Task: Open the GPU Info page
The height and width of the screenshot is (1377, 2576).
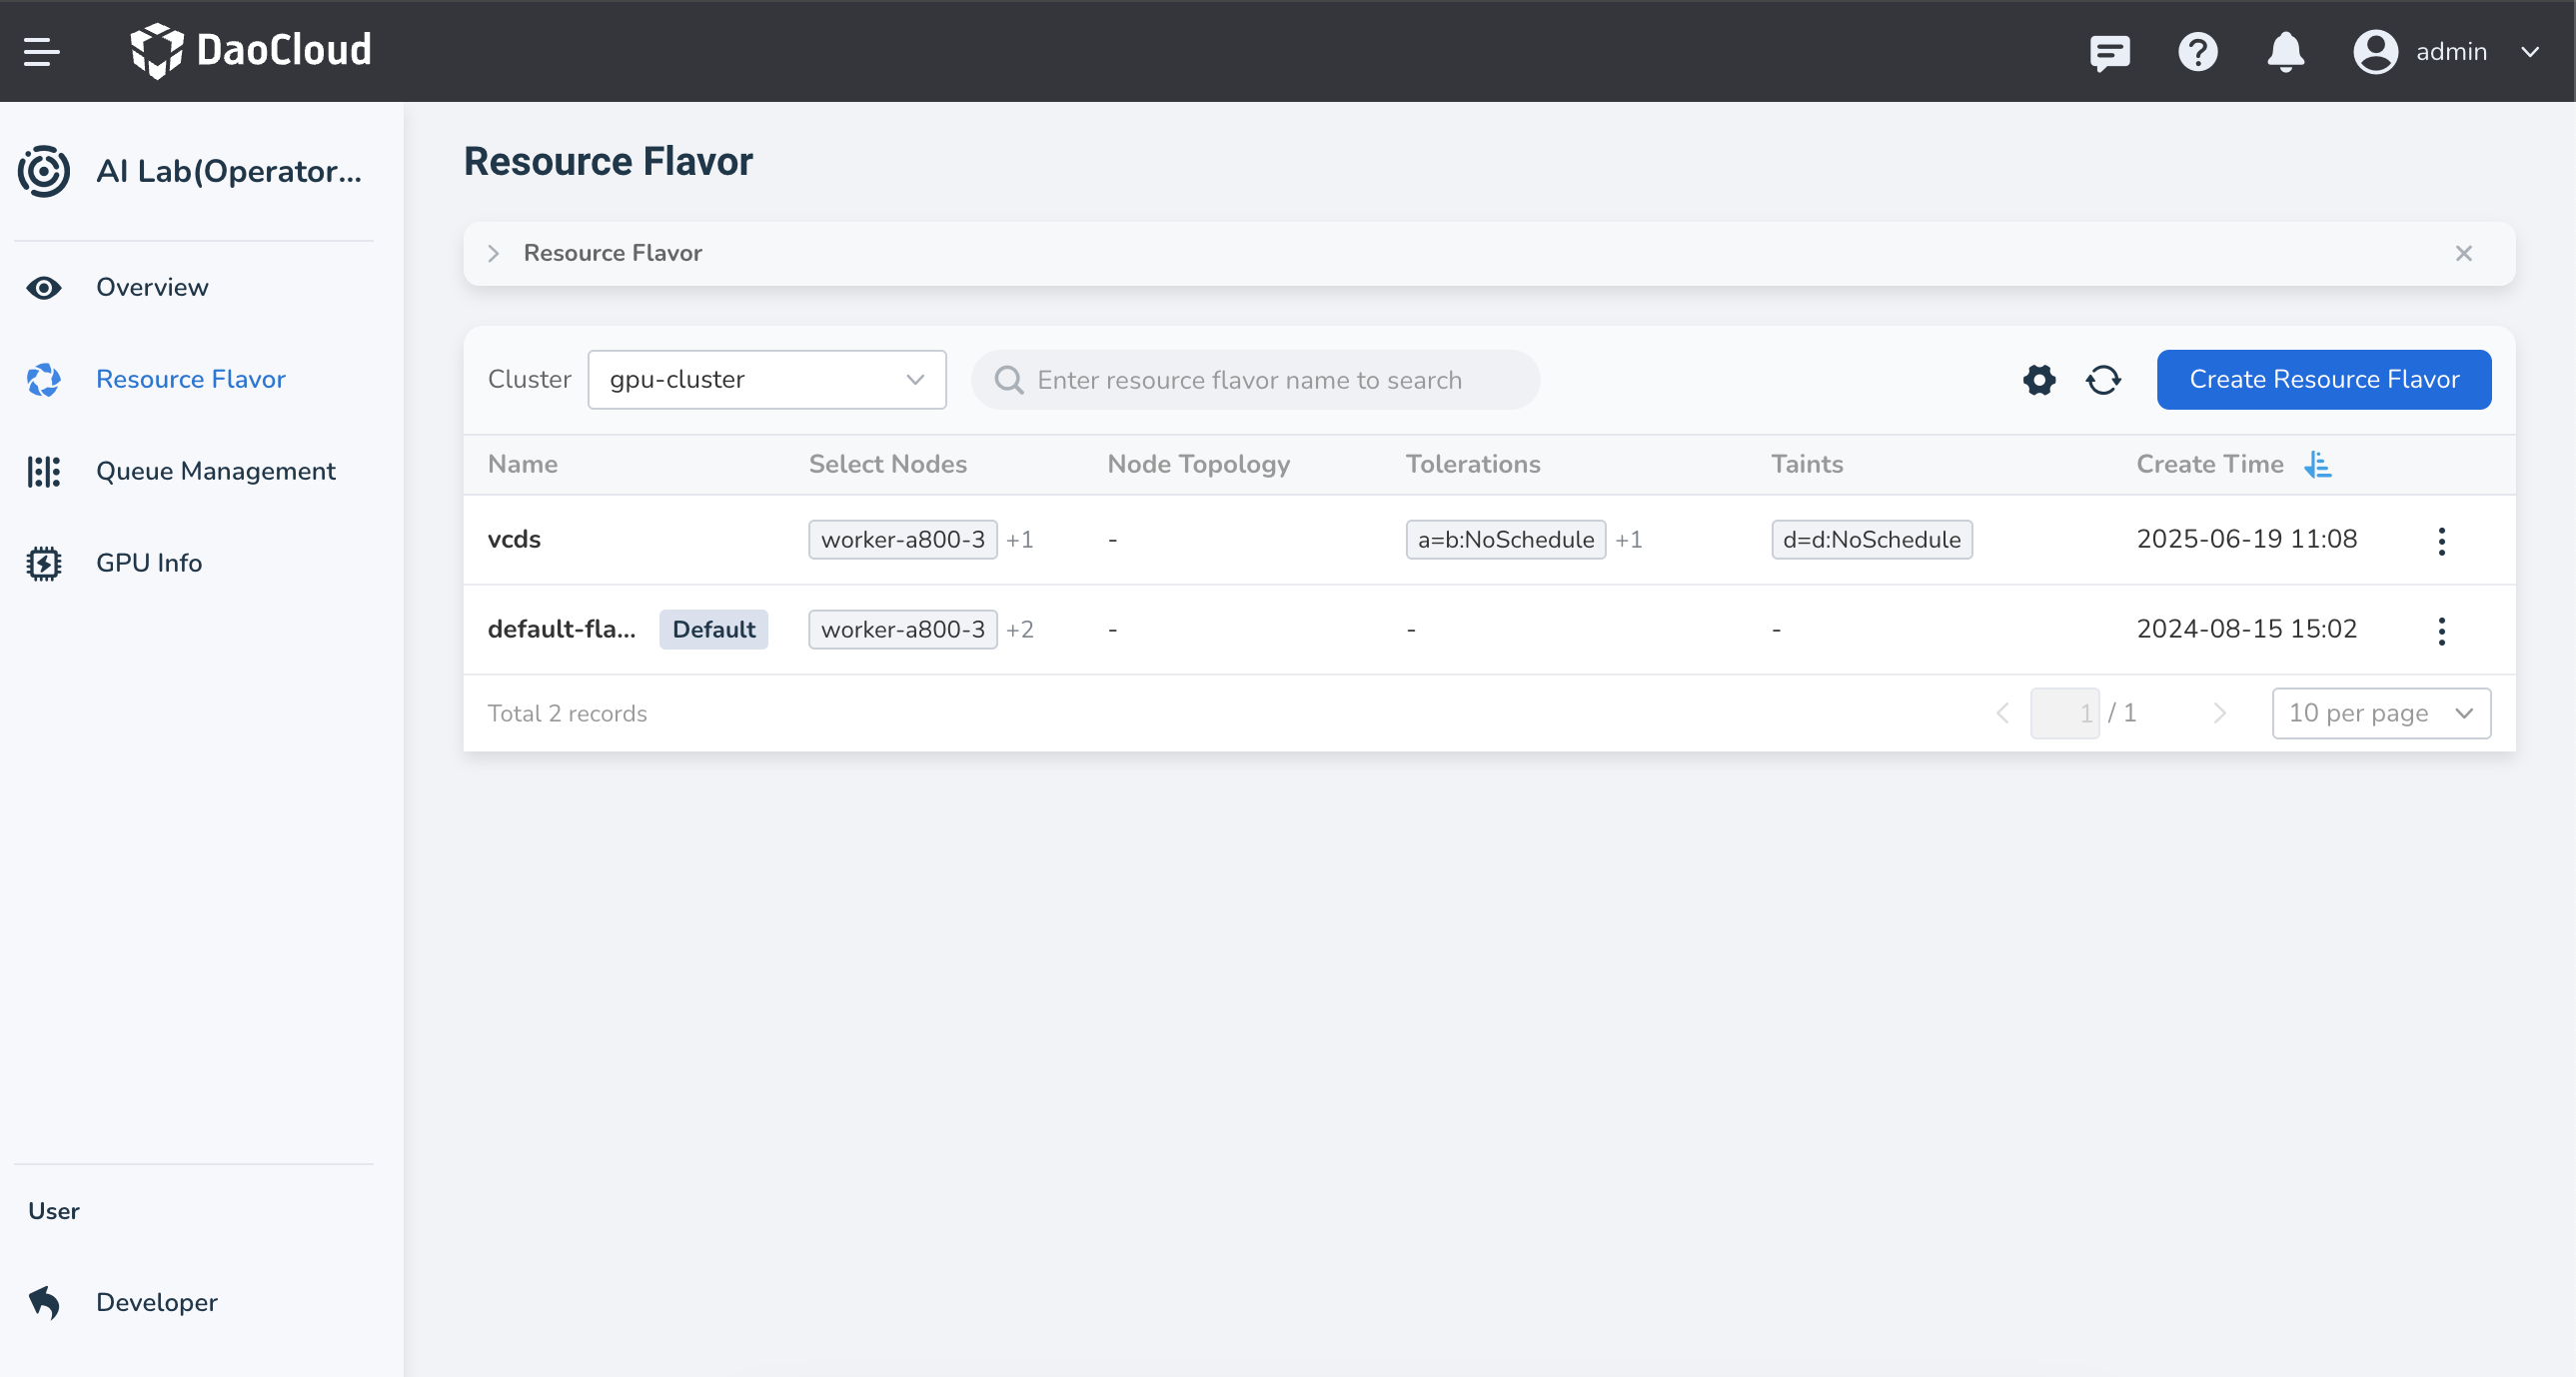Action: click(149, 562)
